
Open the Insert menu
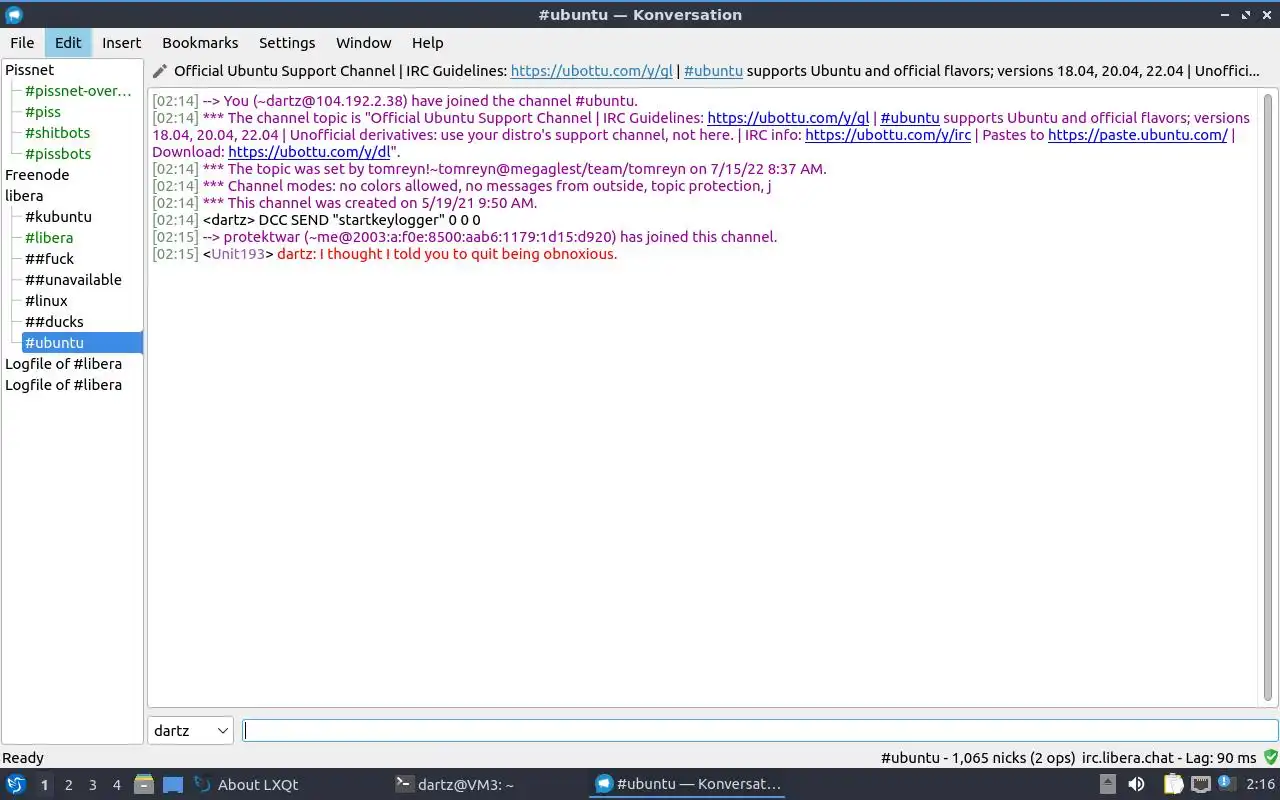point(122,43)
